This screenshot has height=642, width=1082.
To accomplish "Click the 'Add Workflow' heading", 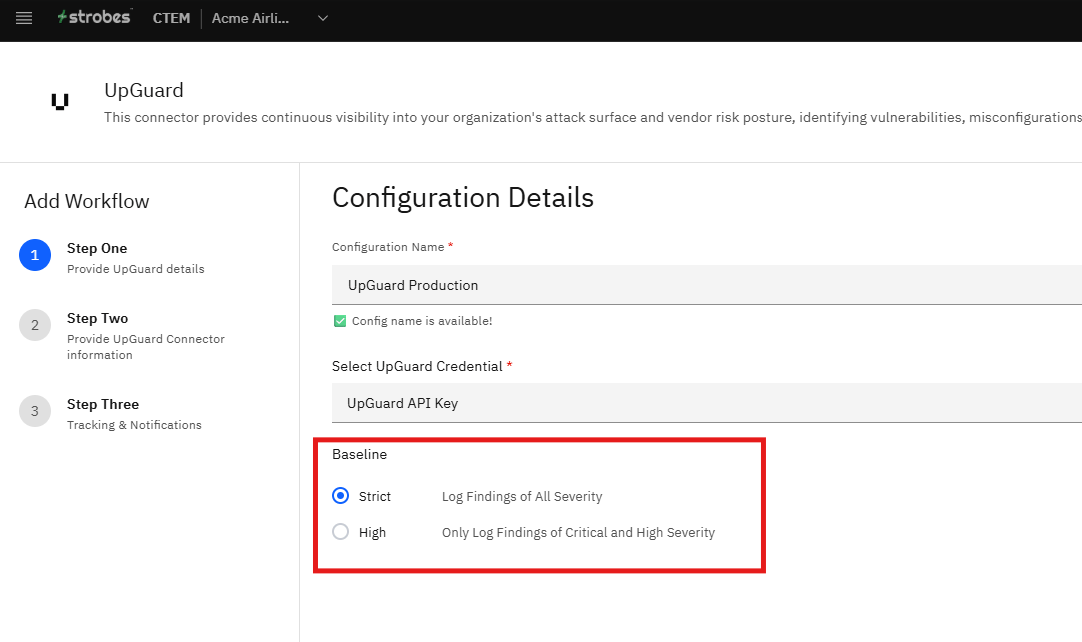I will (x=87, y=202).
